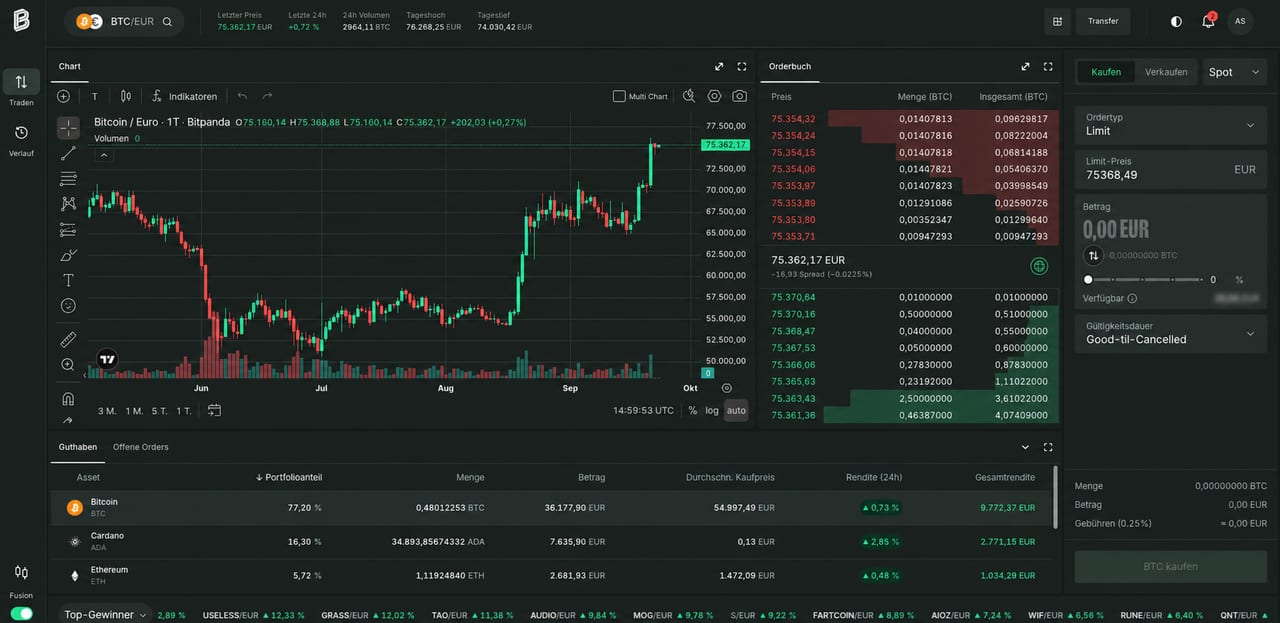Toggle log scale on the chart
Image resolution: width=1280 pixels, height=623 pixels.
point(712,410)
